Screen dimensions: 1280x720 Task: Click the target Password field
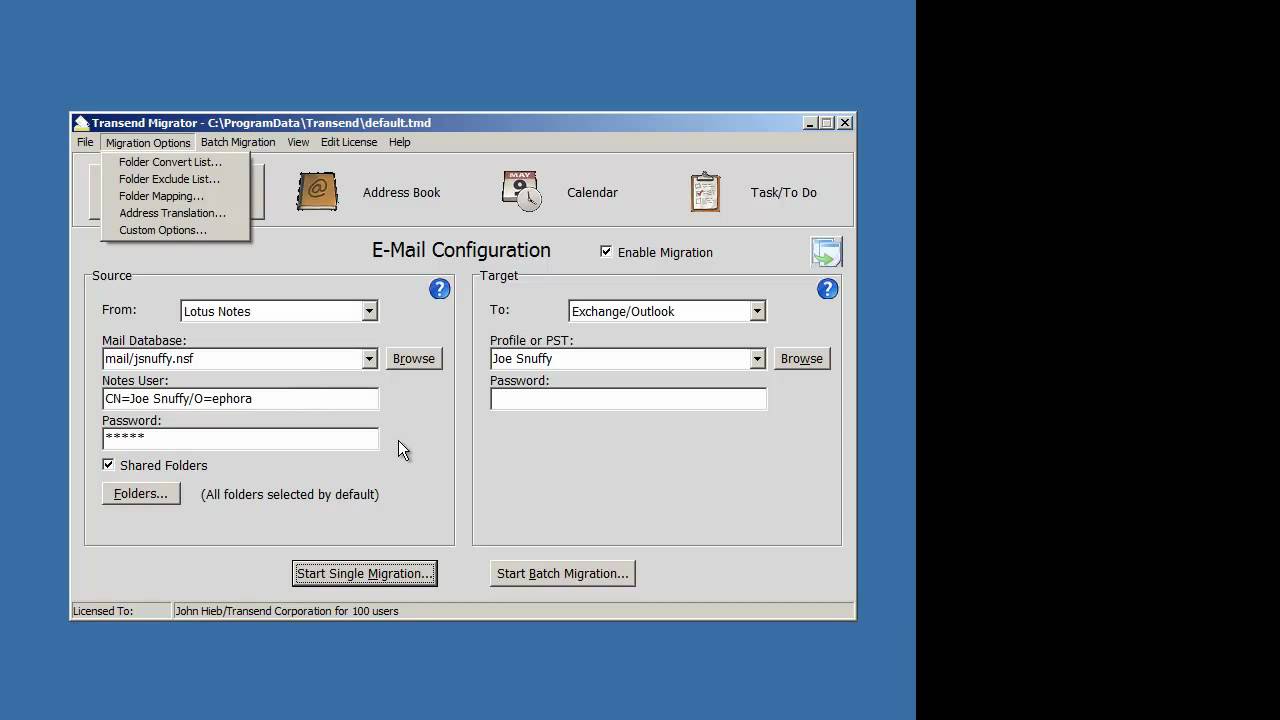coord(628,399)
